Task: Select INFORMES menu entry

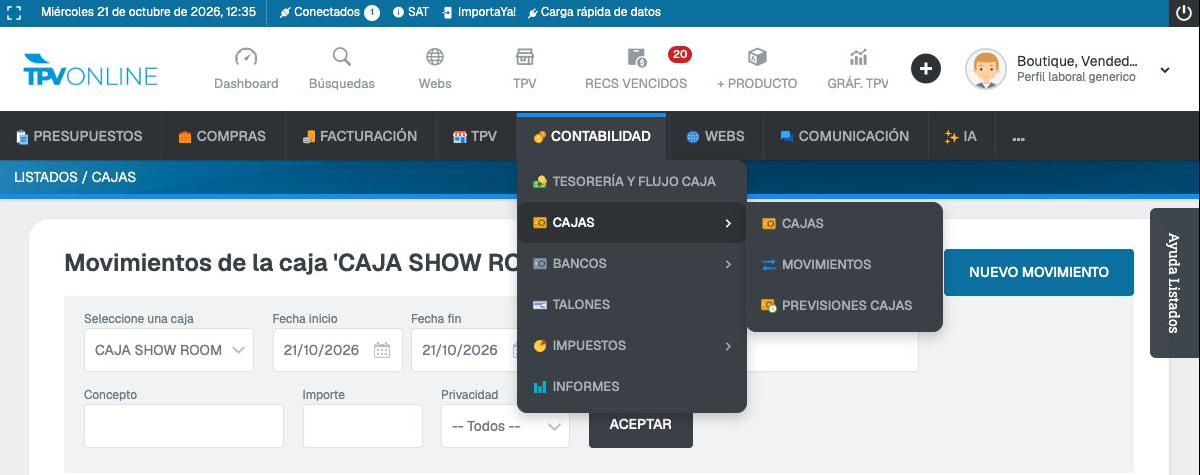Action: [x=632, y=387]
